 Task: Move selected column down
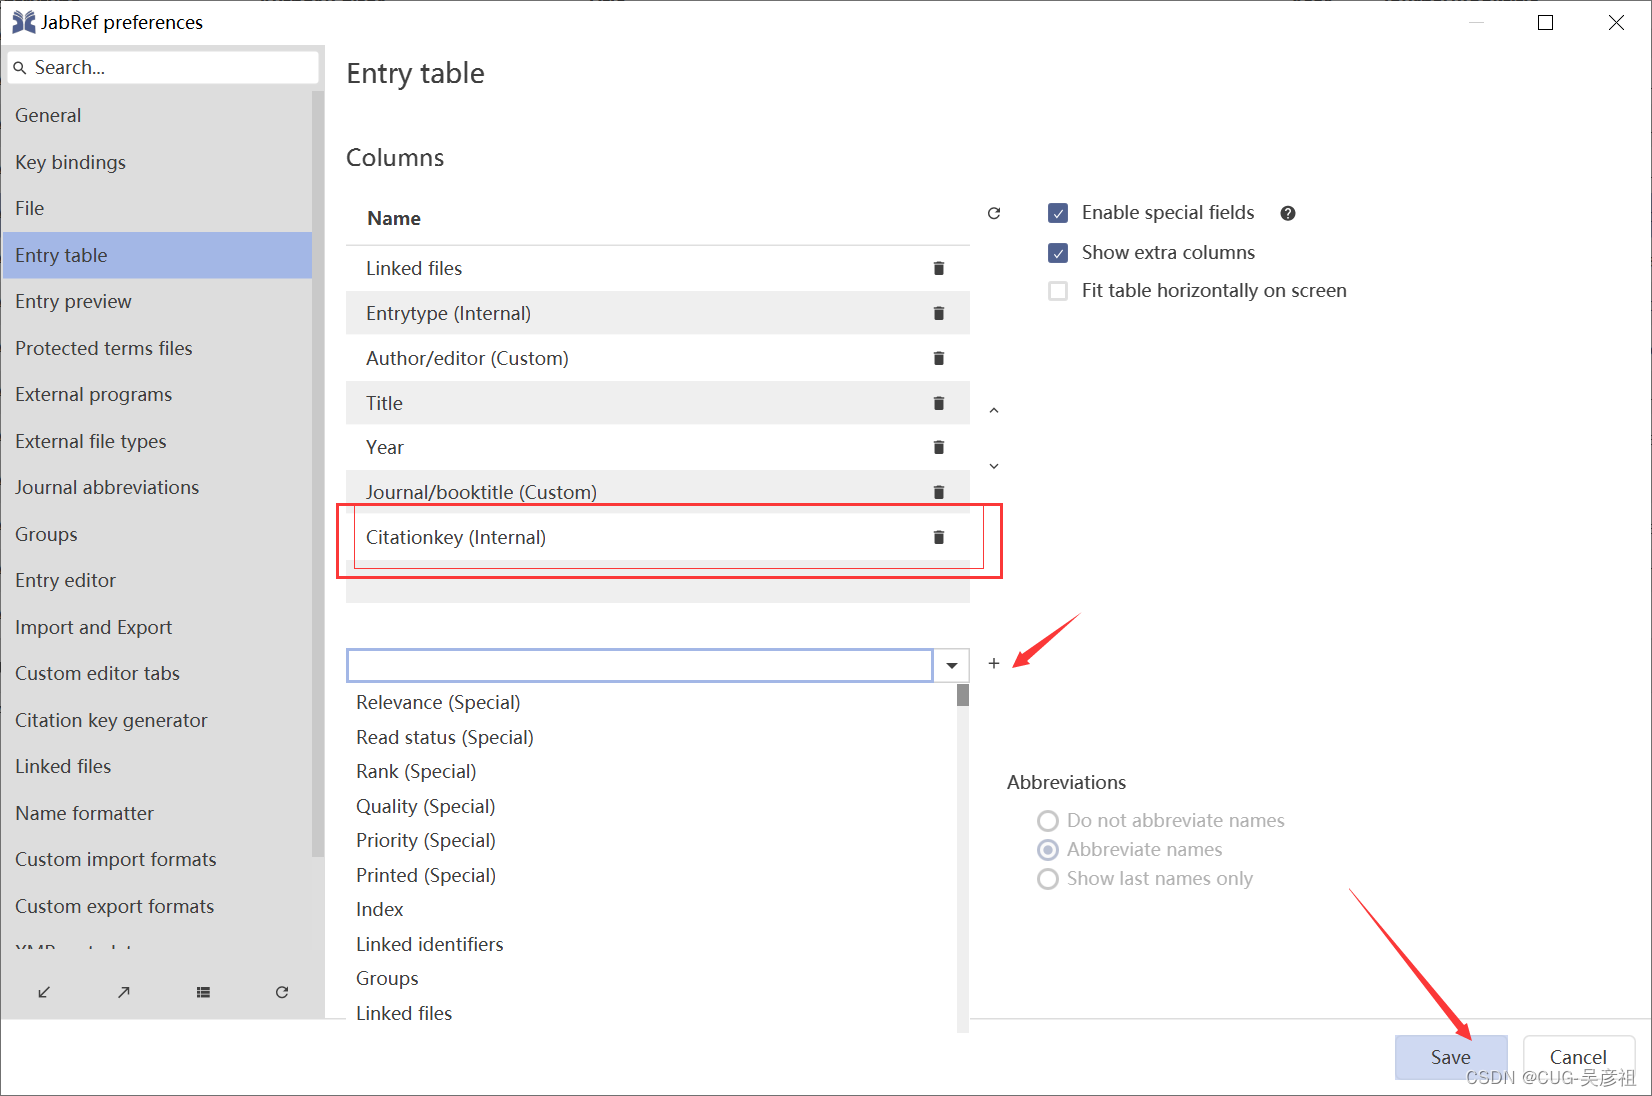pyautogui.click(x=994, y=466)
